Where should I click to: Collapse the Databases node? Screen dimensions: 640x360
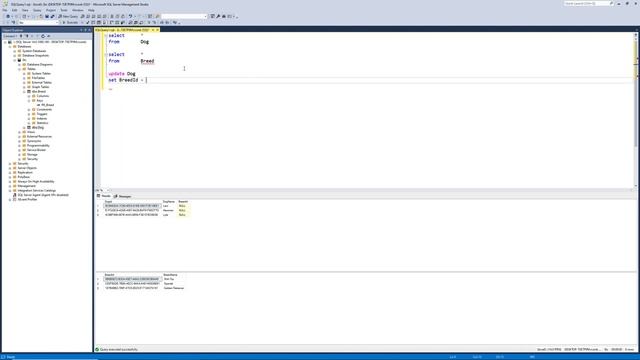point(10,47)
